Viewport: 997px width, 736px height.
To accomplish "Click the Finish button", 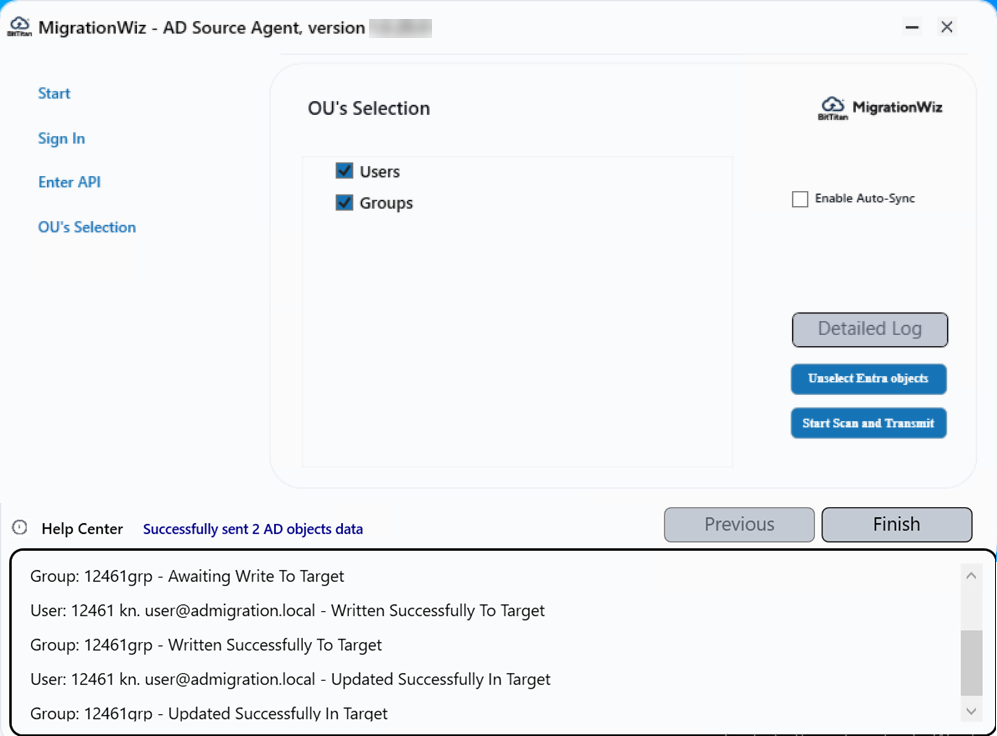I will click(x=896, y=524).
